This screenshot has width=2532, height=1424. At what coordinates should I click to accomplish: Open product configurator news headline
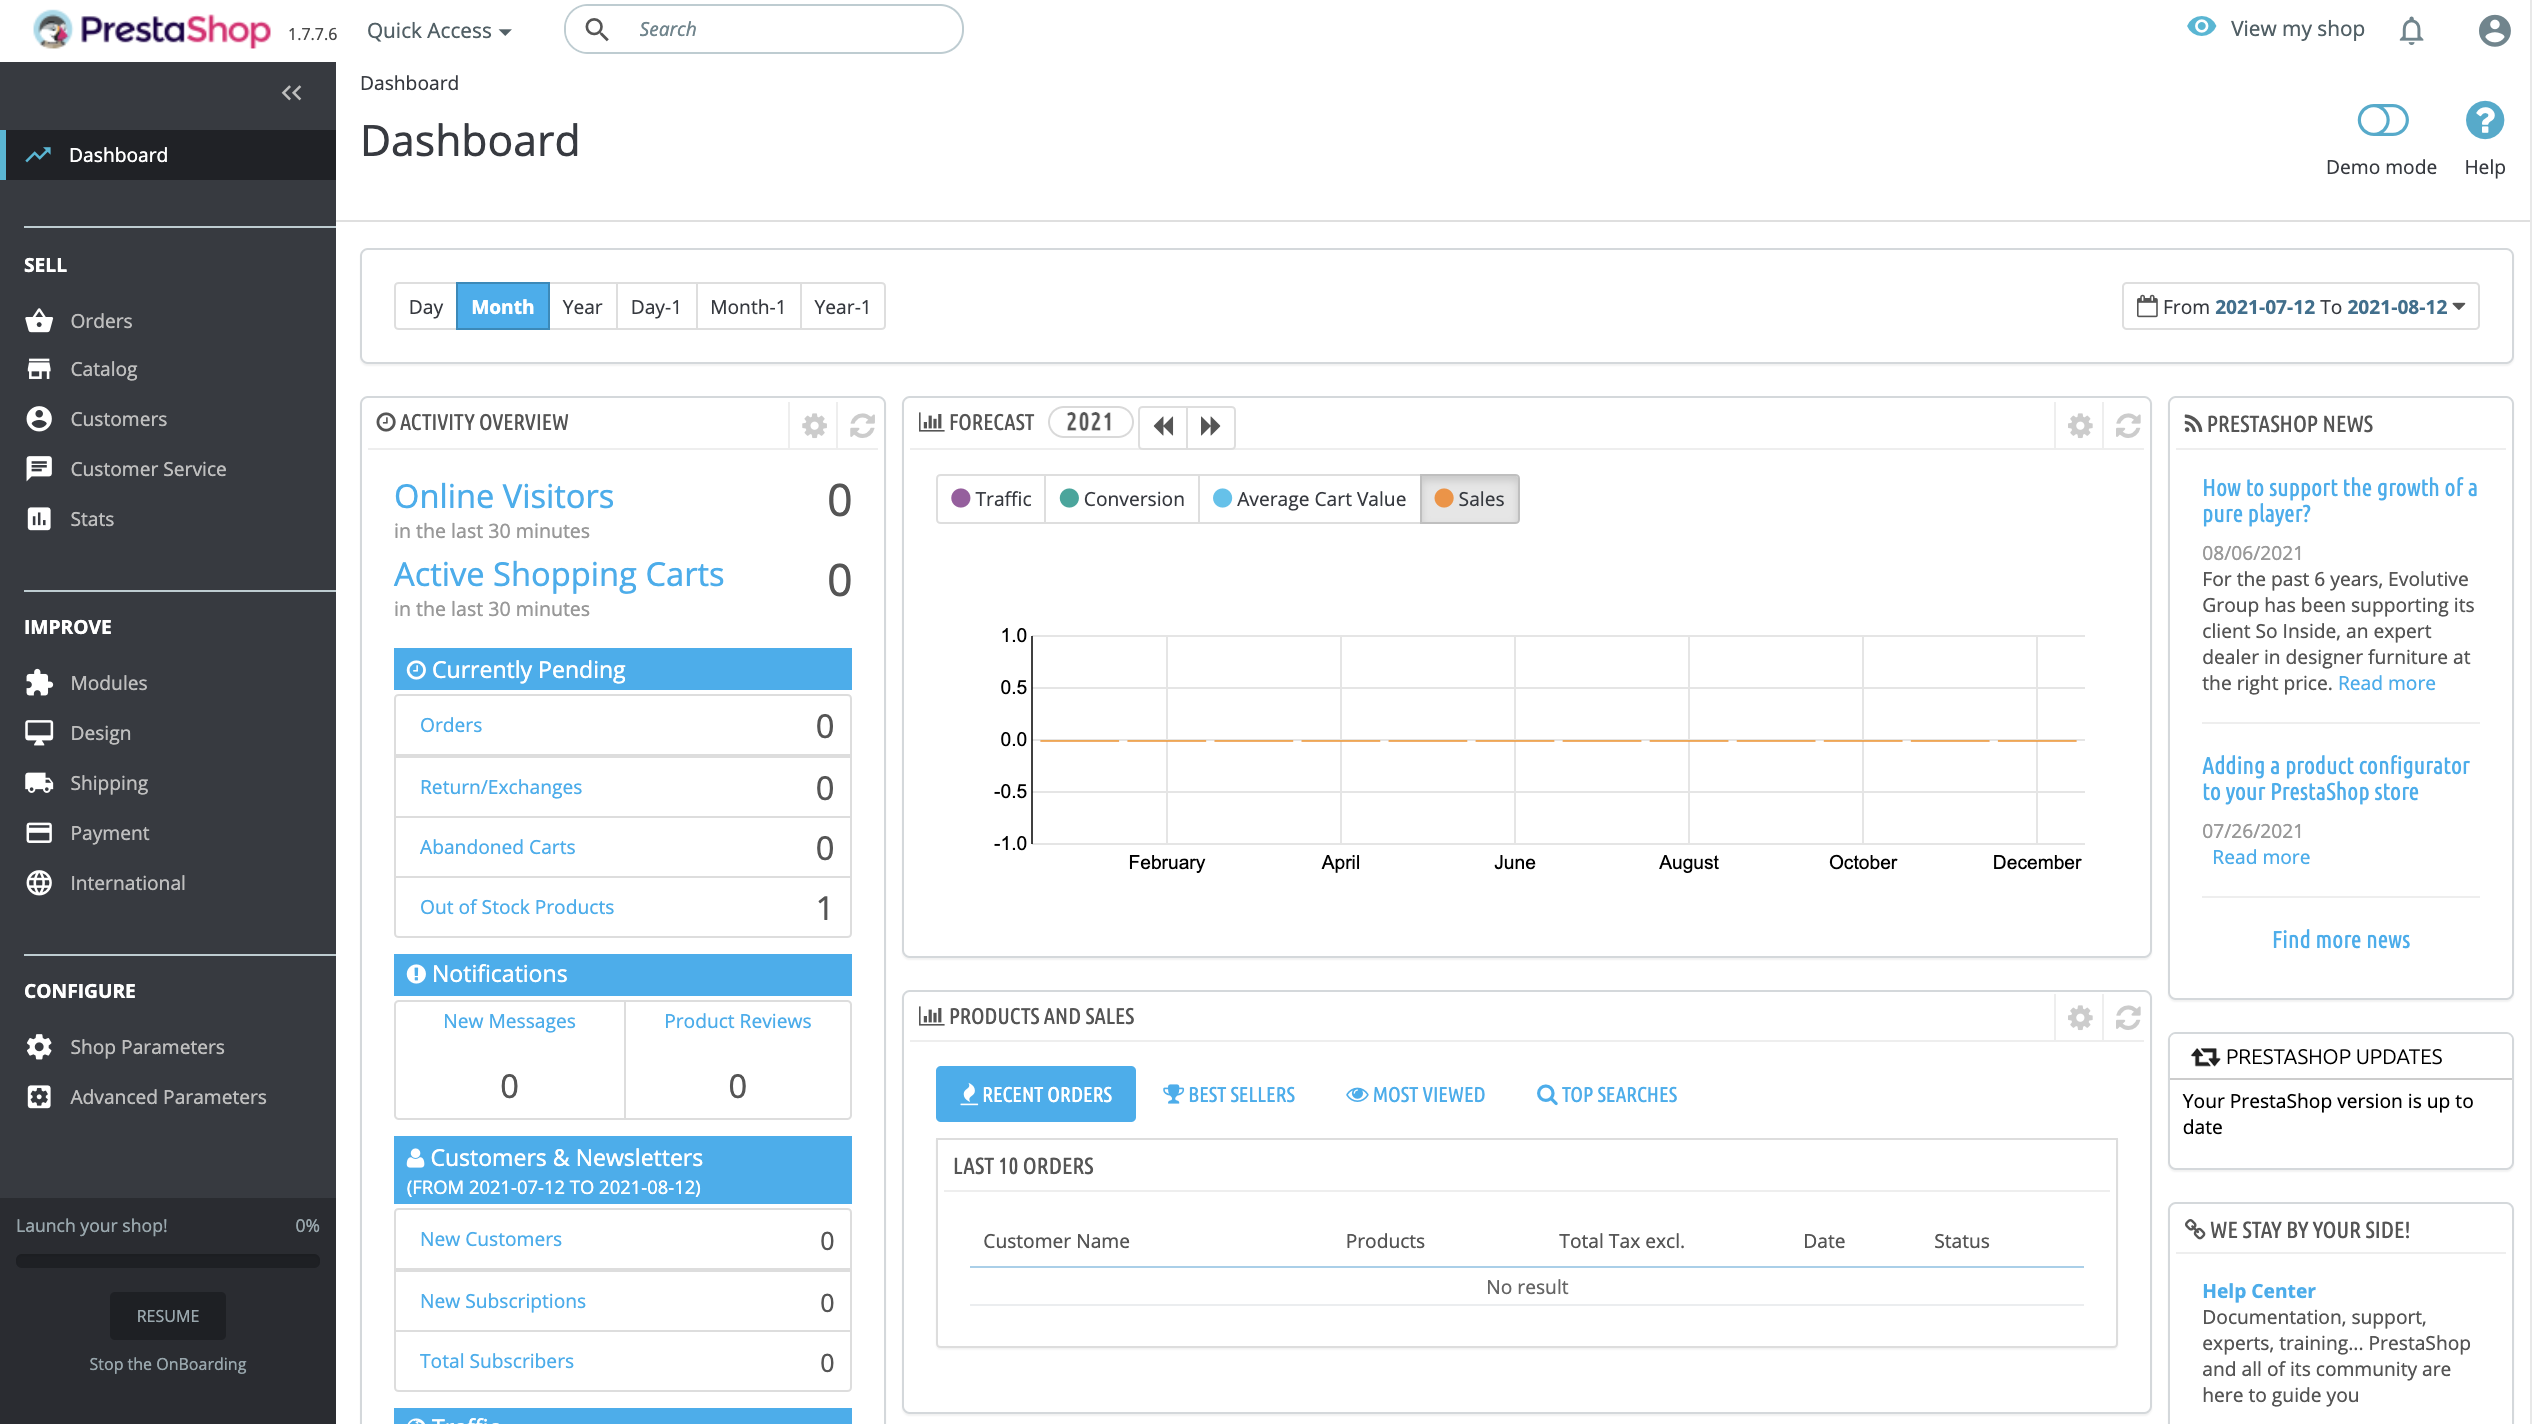(2335, 779)
